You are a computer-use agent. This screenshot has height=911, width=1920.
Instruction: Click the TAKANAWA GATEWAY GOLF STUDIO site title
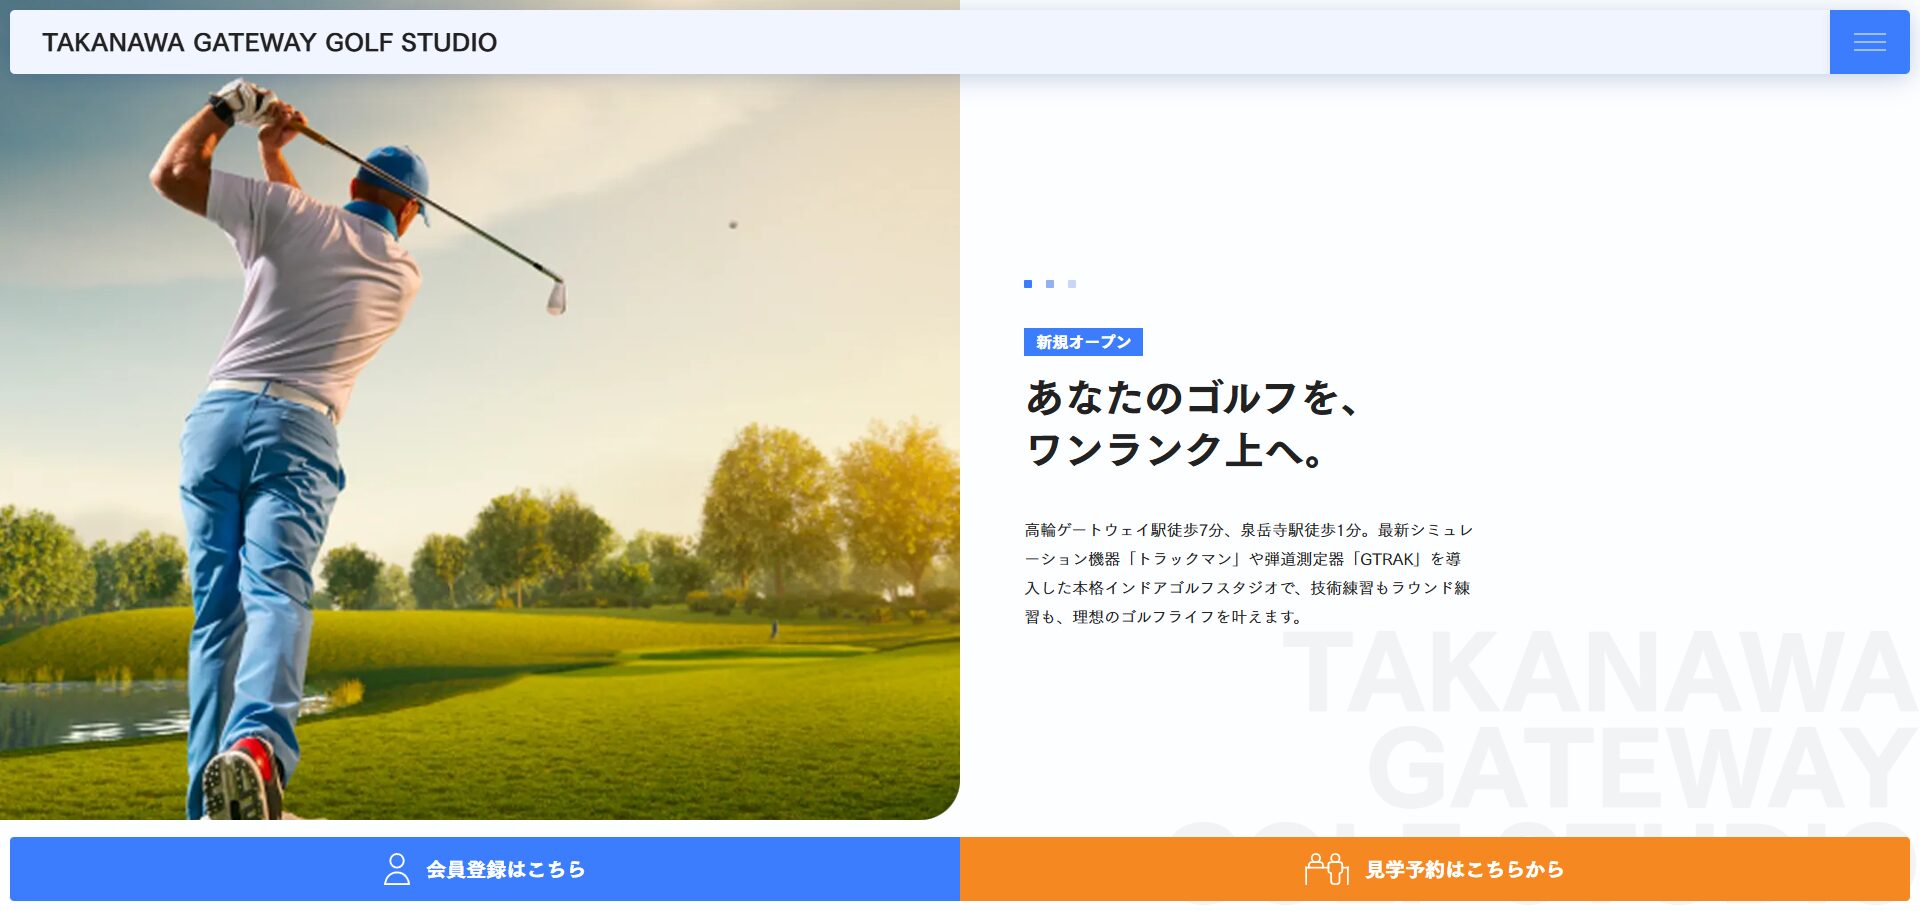tap(269, 42)
